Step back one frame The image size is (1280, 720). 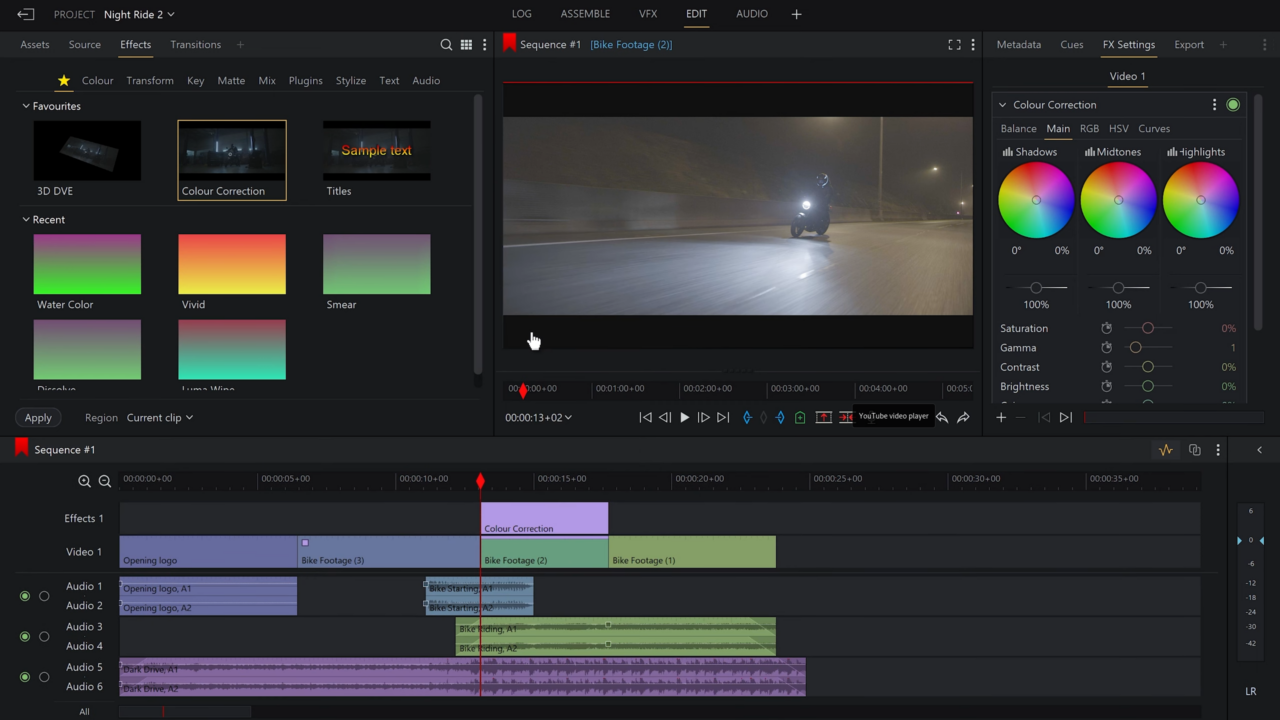664,418
